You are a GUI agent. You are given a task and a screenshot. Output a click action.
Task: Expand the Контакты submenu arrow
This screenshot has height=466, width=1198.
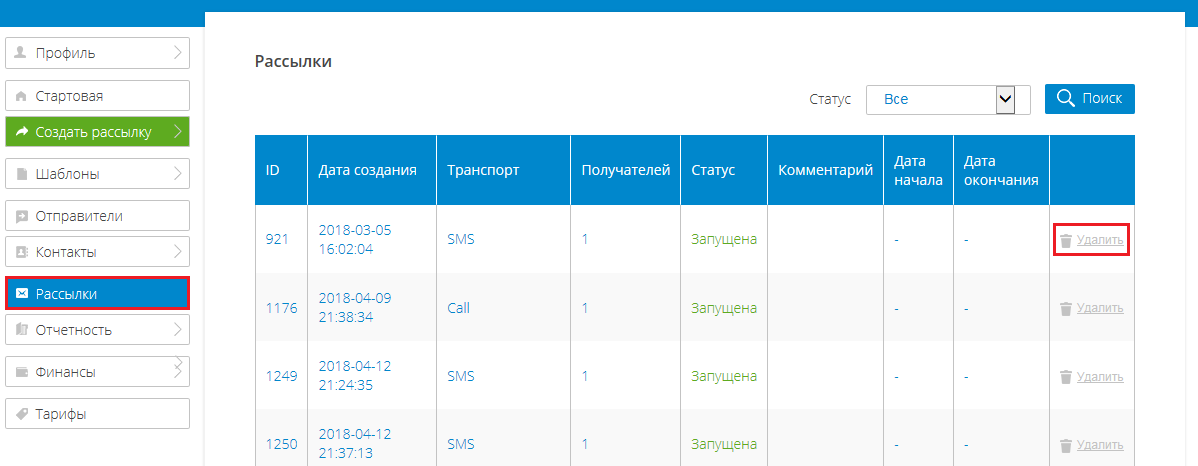177,251
